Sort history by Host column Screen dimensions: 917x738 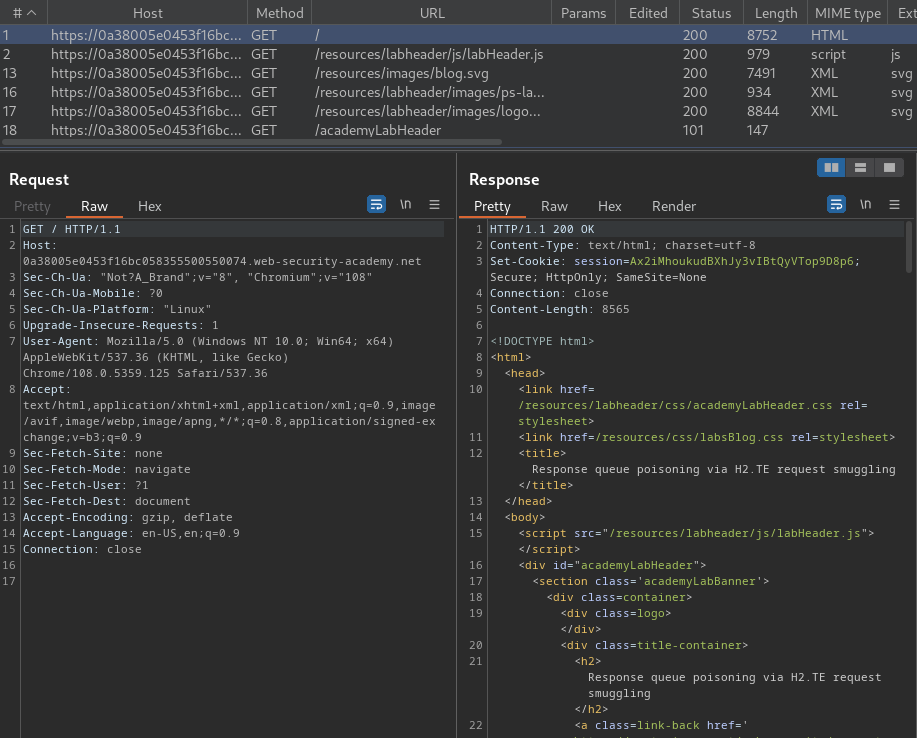[x=147, y=13]
